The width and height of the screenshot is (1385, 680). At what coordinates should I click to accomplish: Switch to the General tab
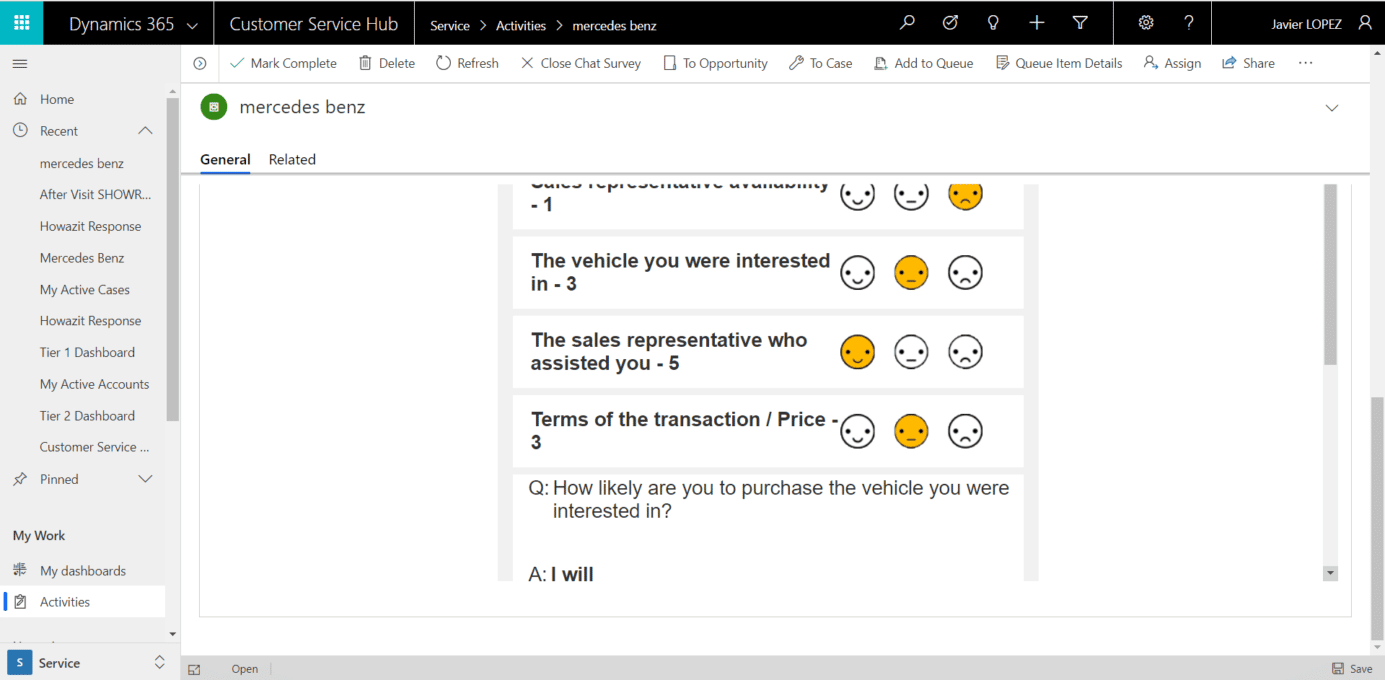(x=225, y=160)
